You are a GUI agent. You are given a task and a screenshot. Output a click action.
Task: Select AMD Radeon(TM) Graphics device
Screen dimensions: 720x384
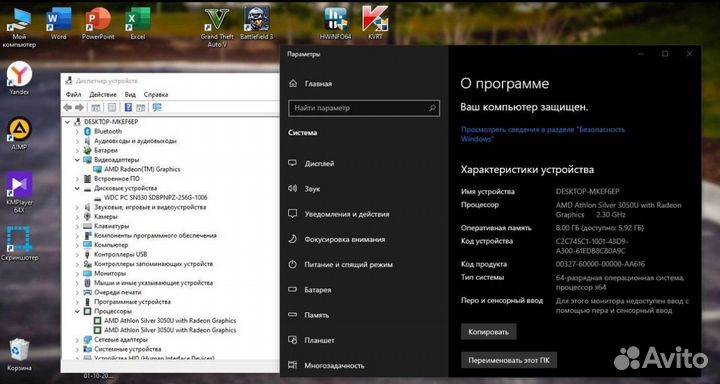tap(137, 169)
